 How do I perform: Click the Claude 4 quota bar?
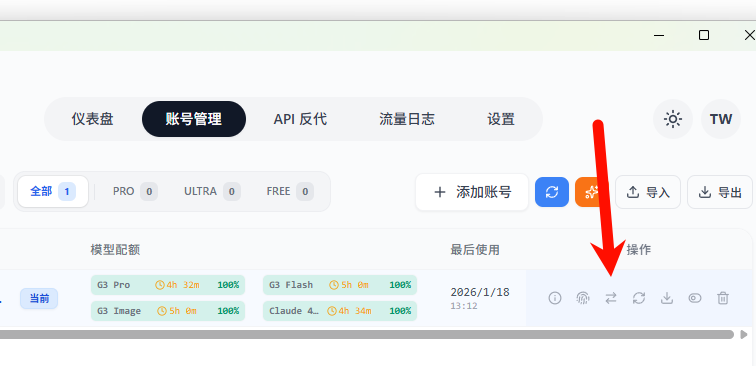340,311
